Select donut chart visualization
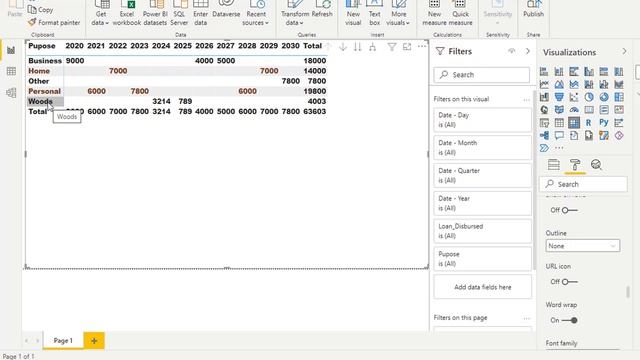 click(x=604, y=97)
